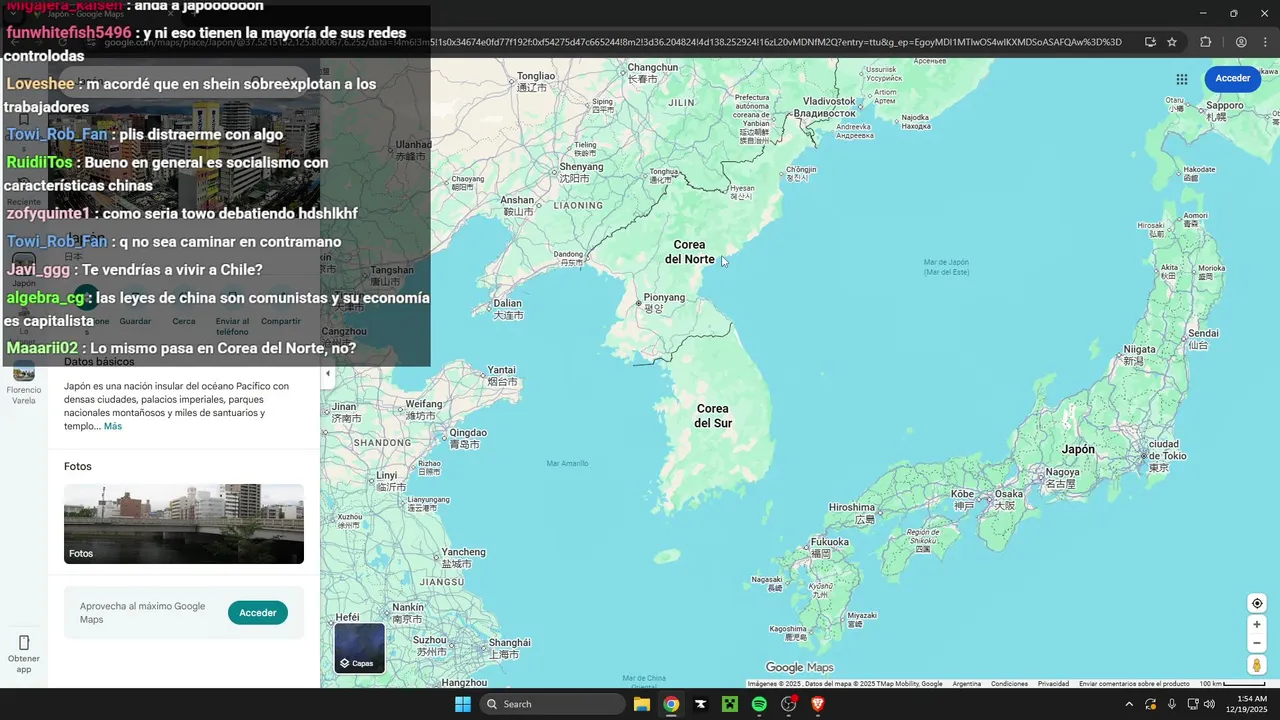Click the Tokio city marker
This screenshot has width=1280, height=720.
tap(1144, 456)
